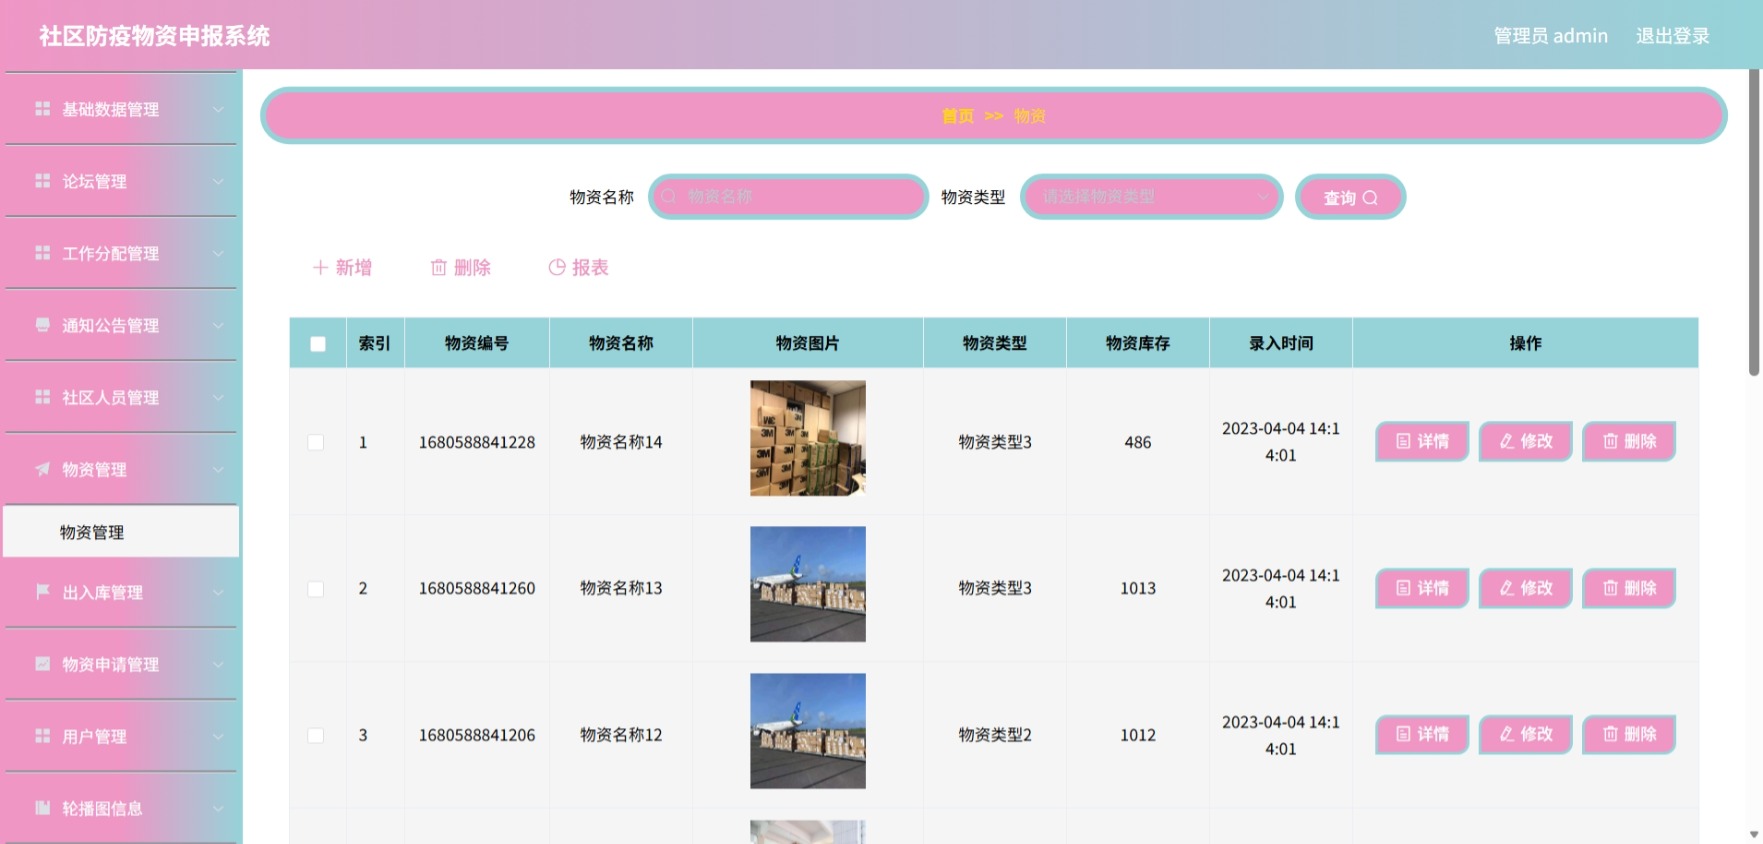1763x844 pixels.
Task: Open the 用户管理 menu
Action: 121,736
